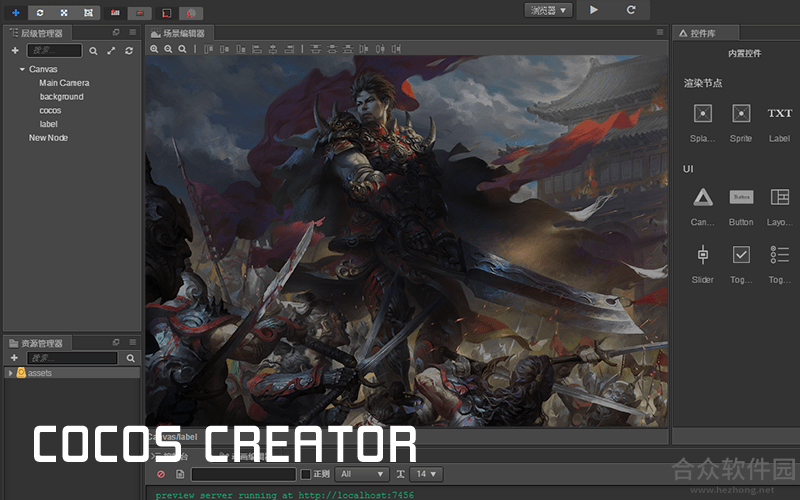Refresh the hierarchy tree
The image size is (800, 500).
pyautogui.click(x=129, y=51)
